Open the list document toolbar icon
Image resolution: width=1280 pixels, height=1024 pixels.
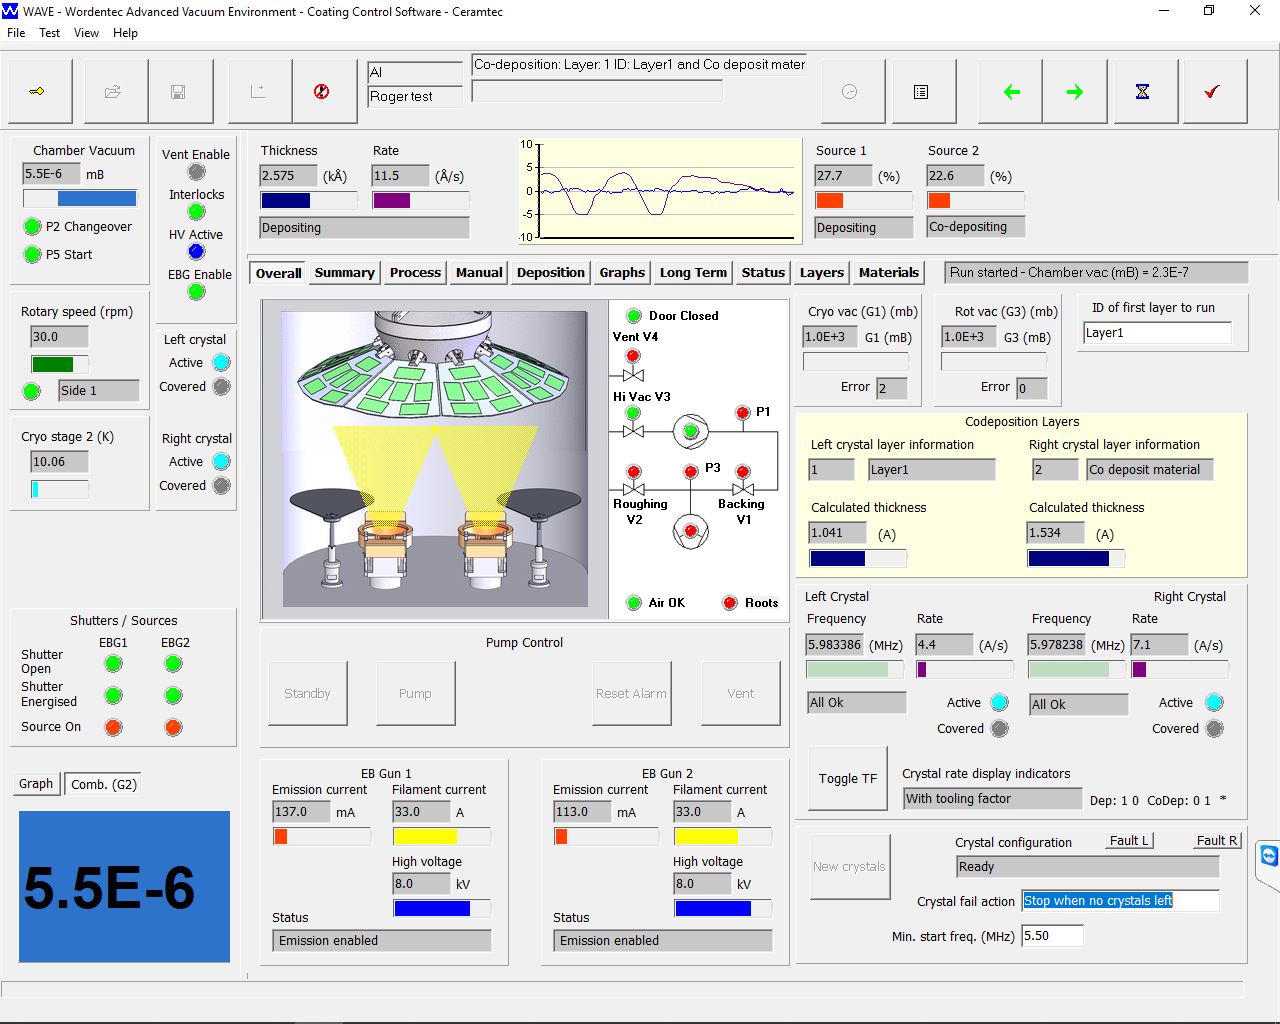pos(921,91)
